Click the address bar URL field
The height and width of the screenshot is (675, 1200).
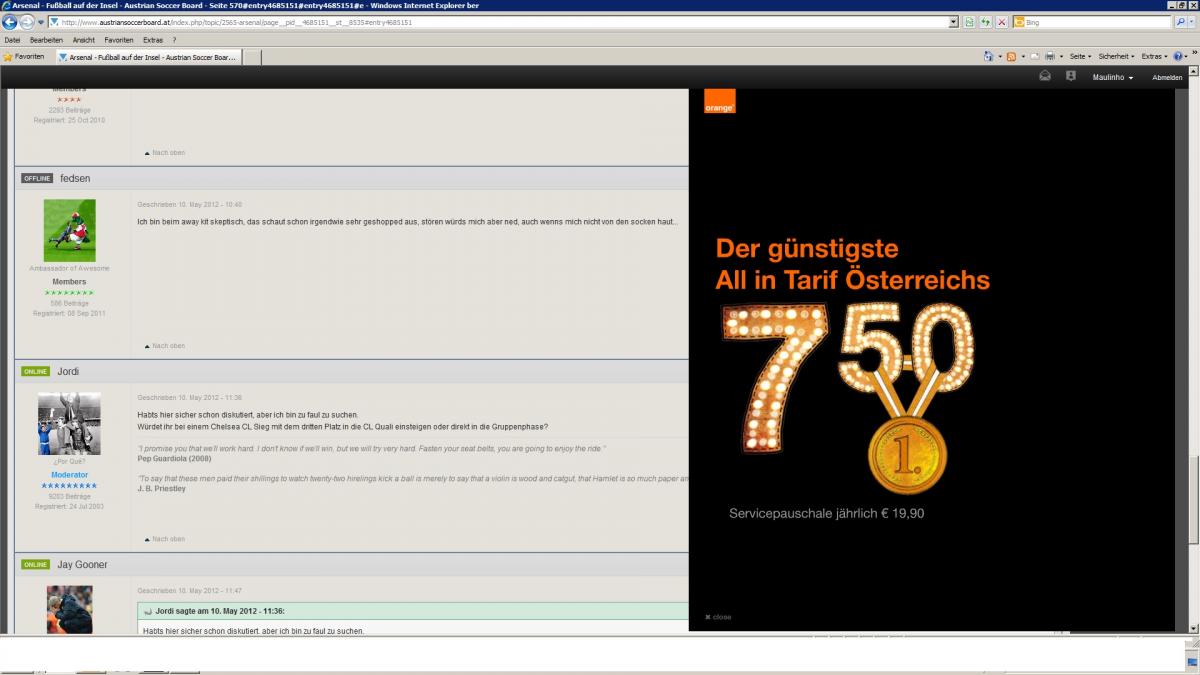pyautogui.click(x=502, y=22)
